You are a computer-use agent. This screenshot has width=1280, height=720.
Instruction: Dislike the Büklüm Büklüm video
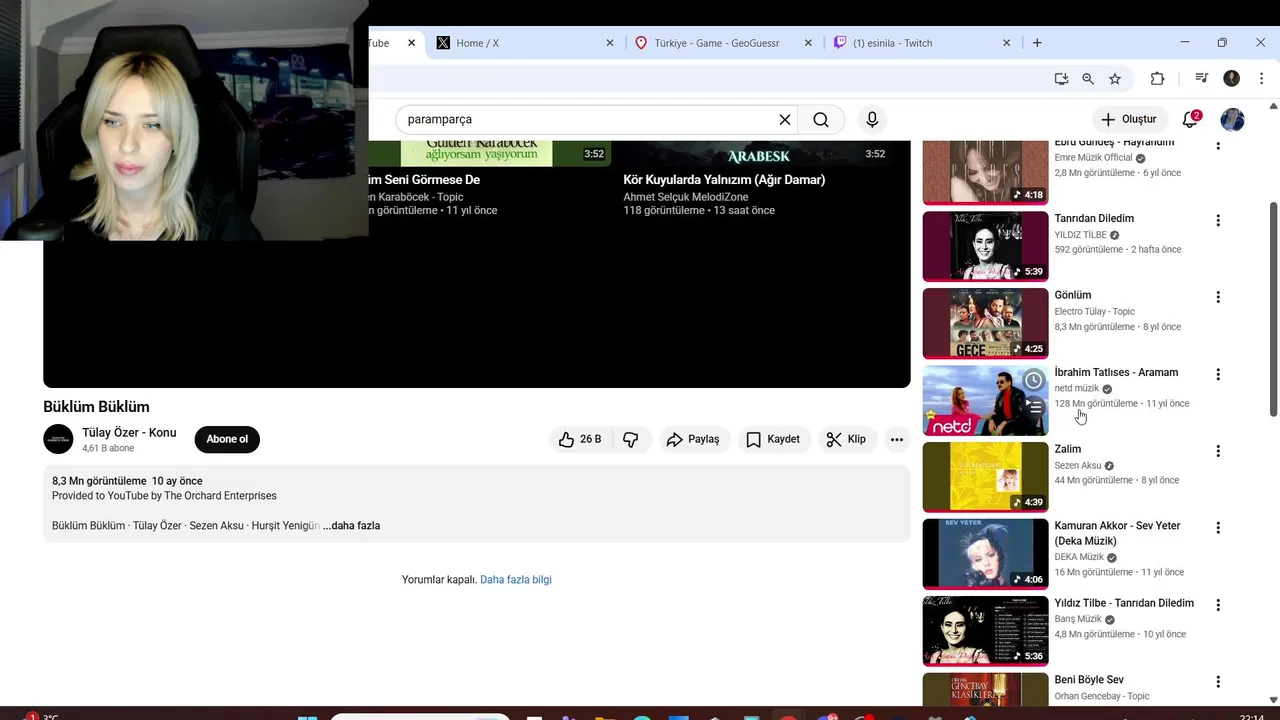point(631,439)
